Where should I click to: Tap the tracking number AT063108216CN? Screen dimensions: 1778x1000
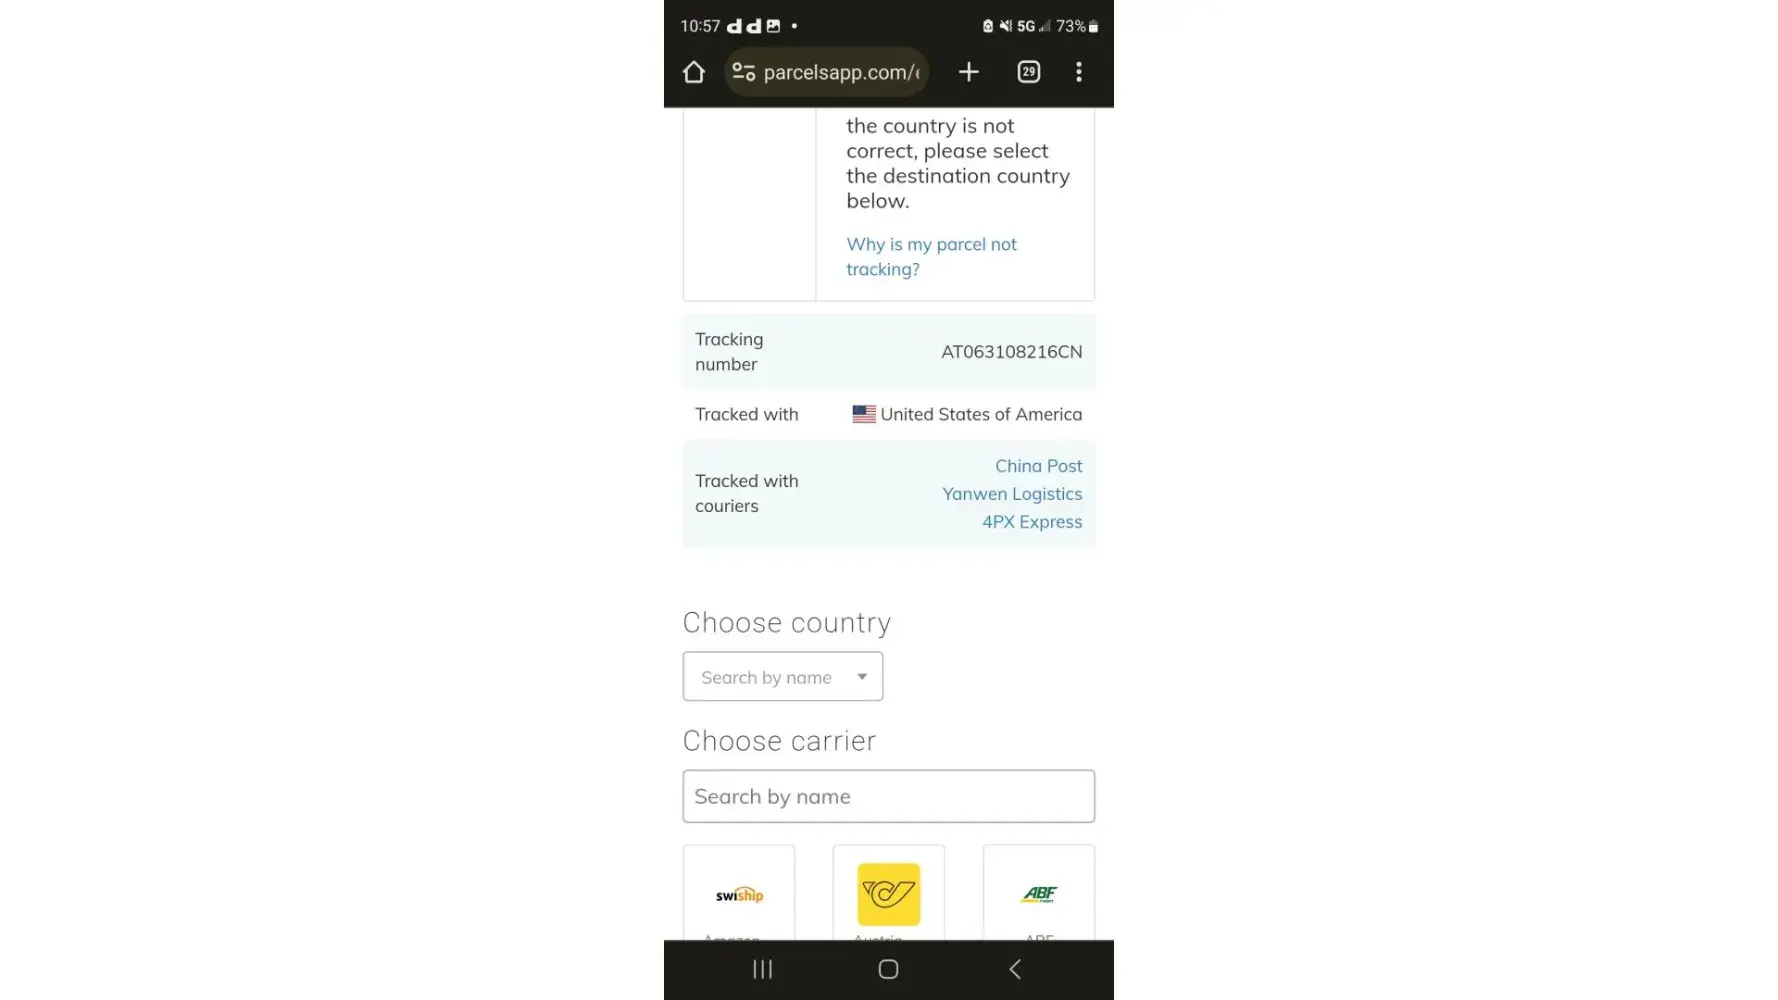click(1011, 352)
